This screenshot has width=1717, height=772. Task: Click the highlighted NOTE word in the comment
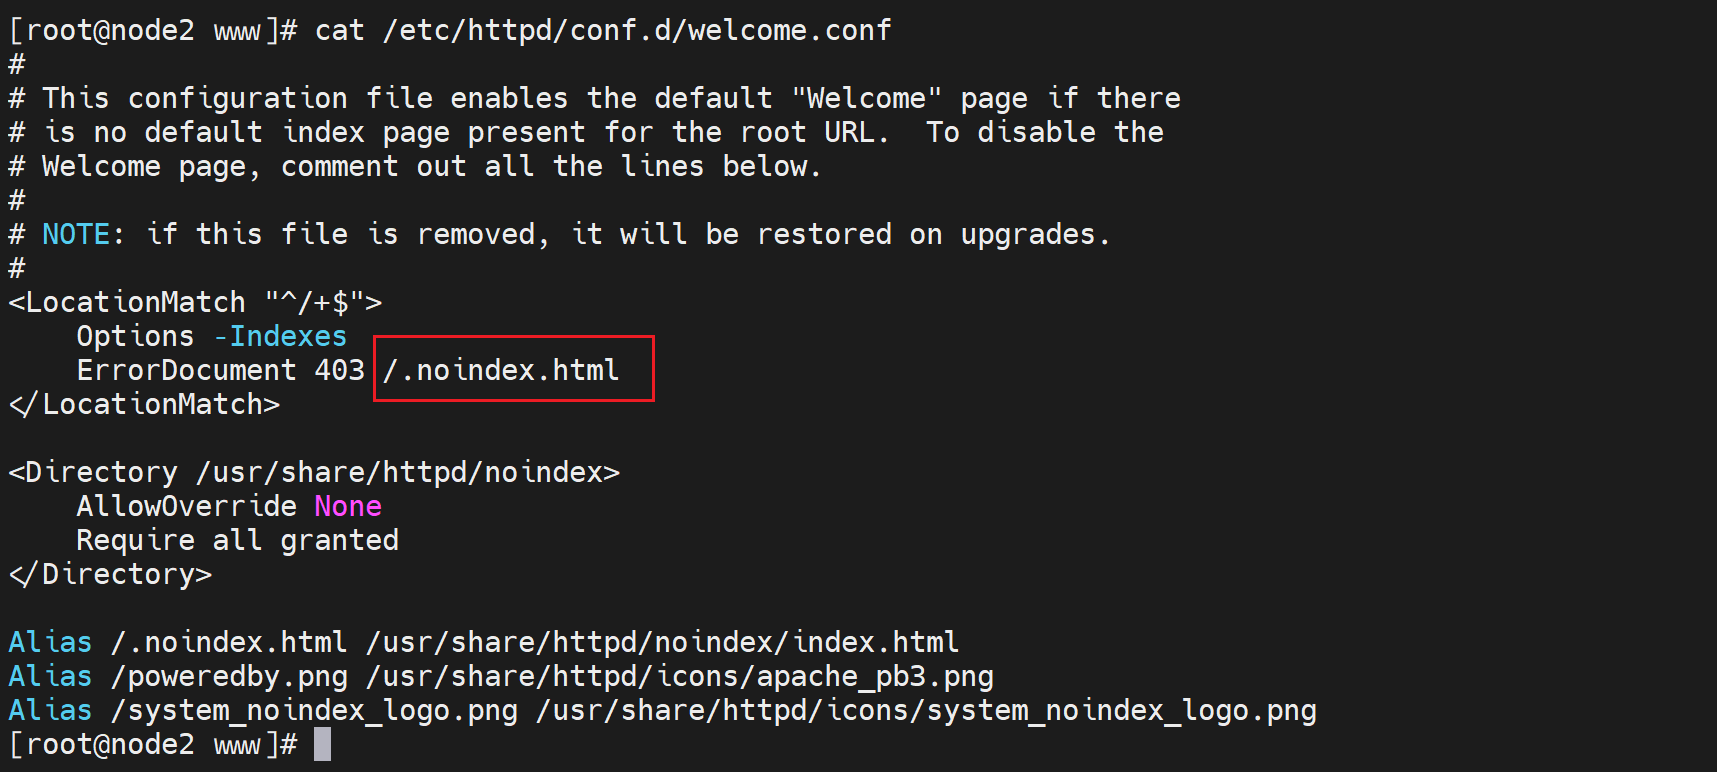[76, 234]
